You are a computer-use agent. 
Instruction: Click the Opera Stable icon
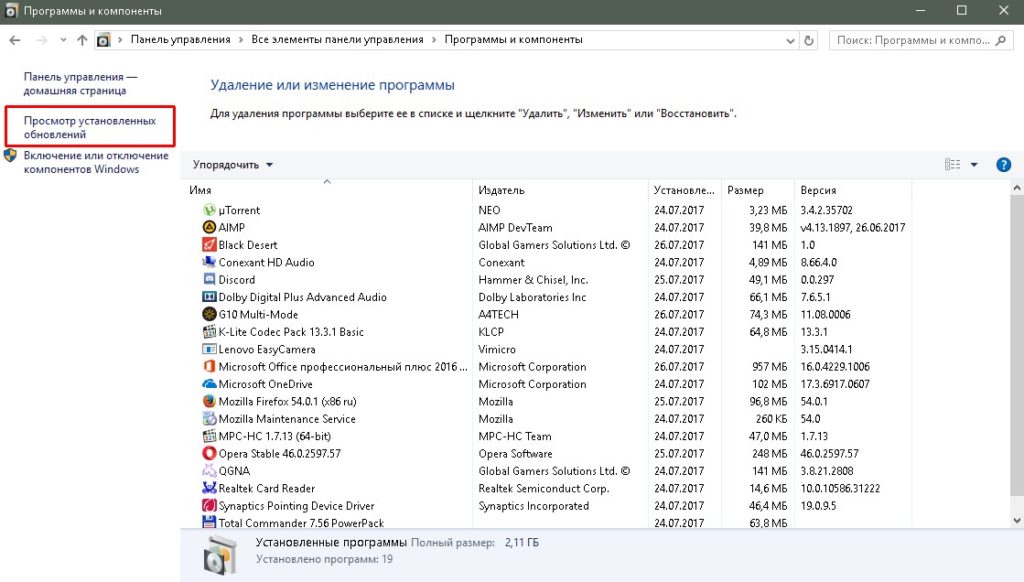(x=210, y=454)
